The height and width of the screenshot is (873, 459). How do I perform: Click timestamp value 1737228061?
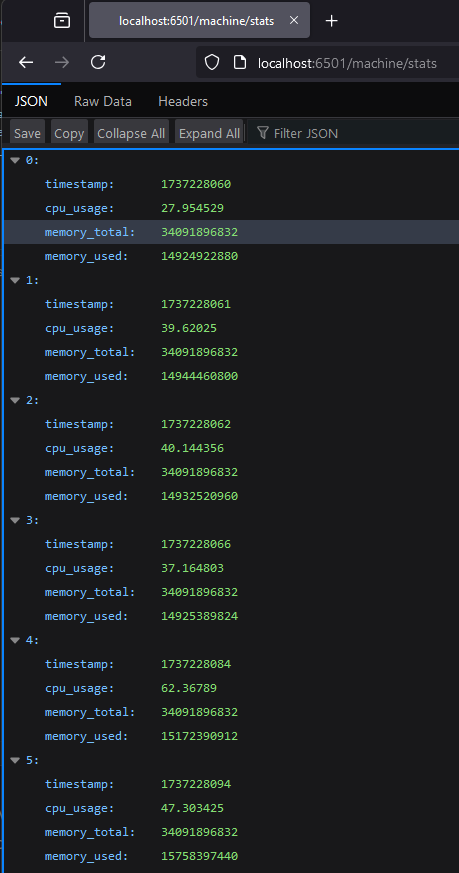(196, 304)
